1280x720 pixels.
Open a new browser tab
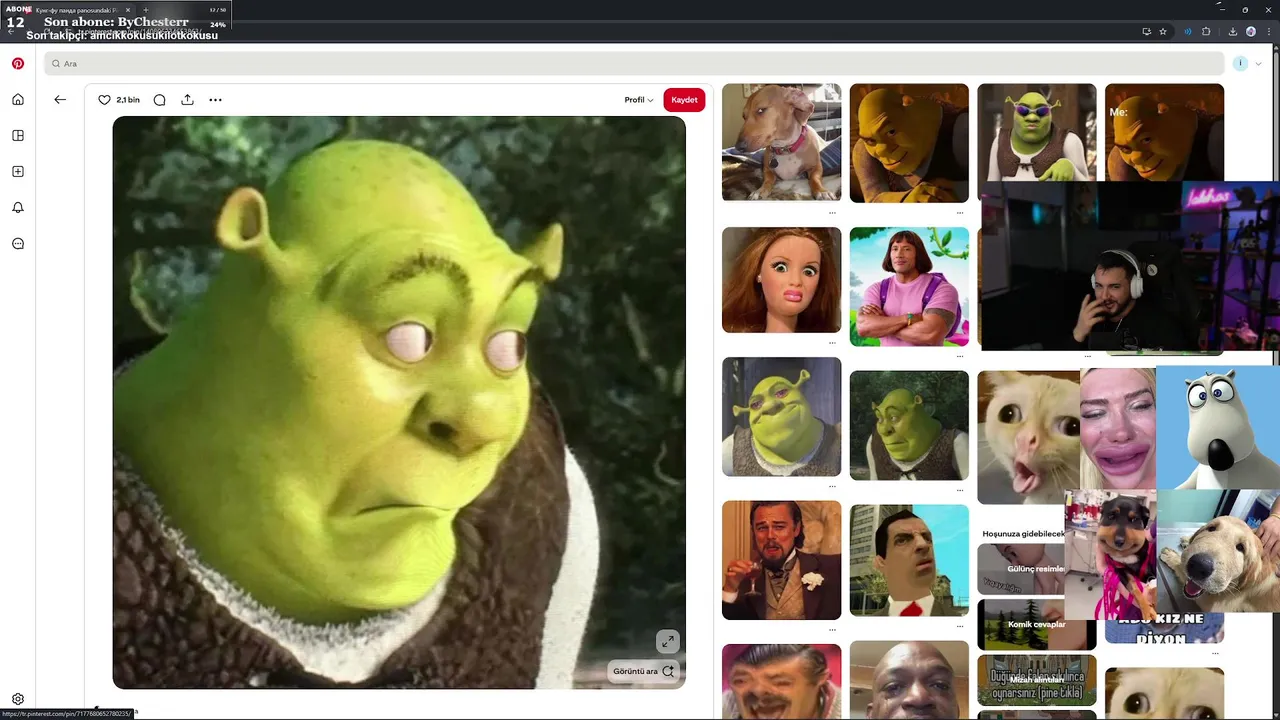[x=145, y=10]
